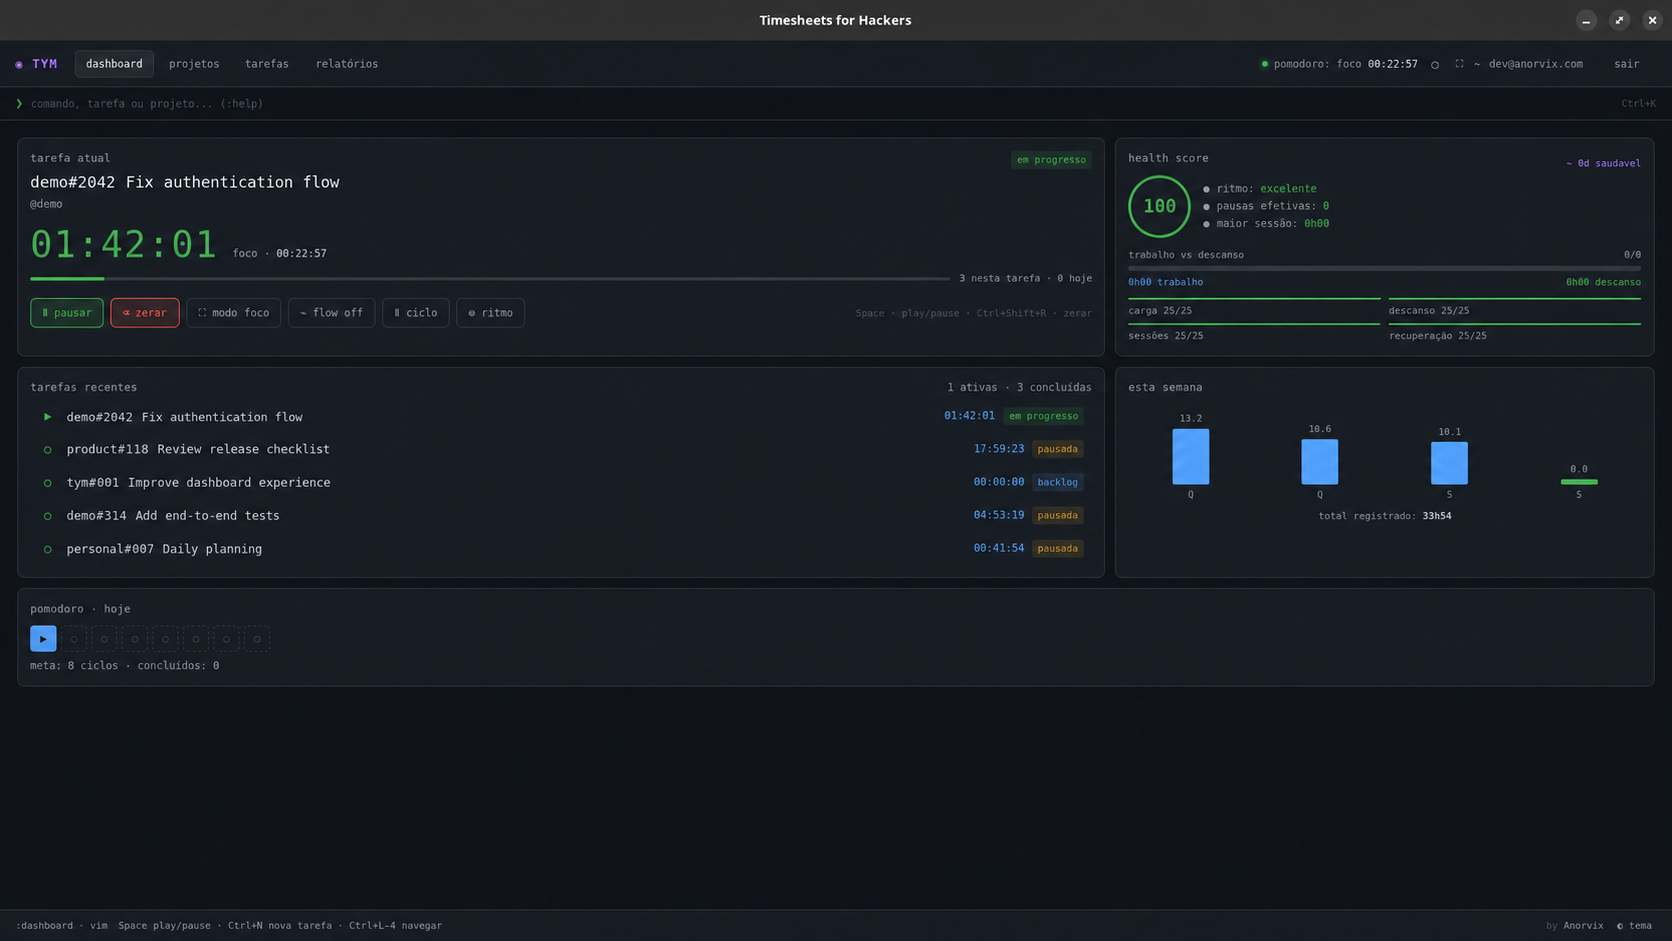This screenshot has width=1672, height=941.
Task: Click the fullscreen brackets icon in header
Action: 1459,64
